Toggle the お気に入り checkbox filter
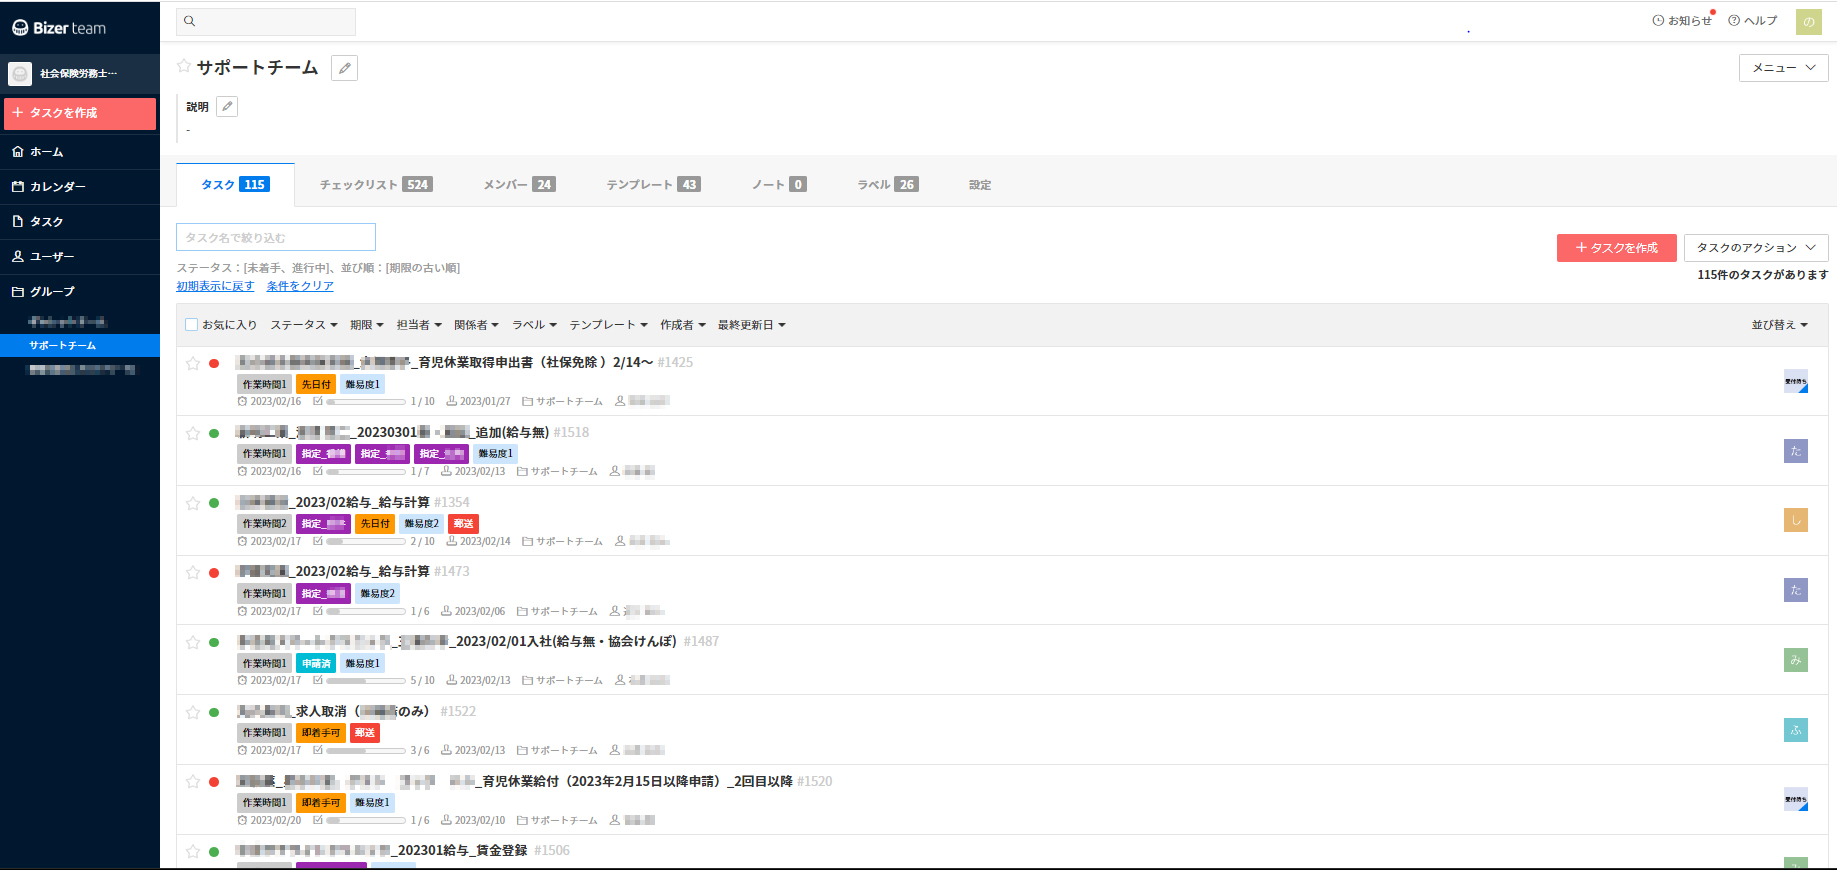The width and height of the screenshot is (1837, 870). click(192, 325)
